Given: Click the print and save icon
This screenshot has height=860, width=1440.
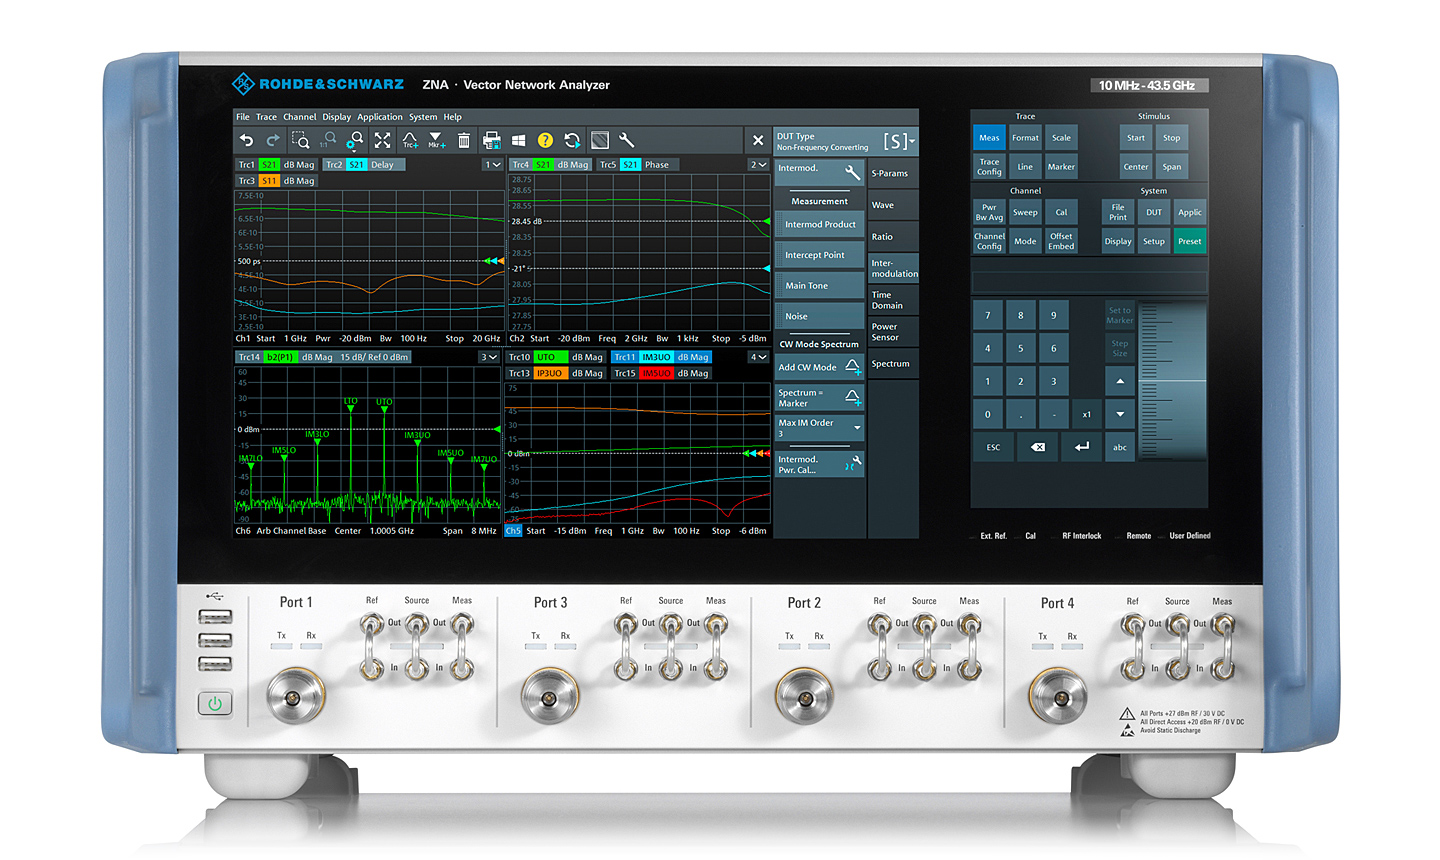Looking at the screenshot, I should (492, 141).
